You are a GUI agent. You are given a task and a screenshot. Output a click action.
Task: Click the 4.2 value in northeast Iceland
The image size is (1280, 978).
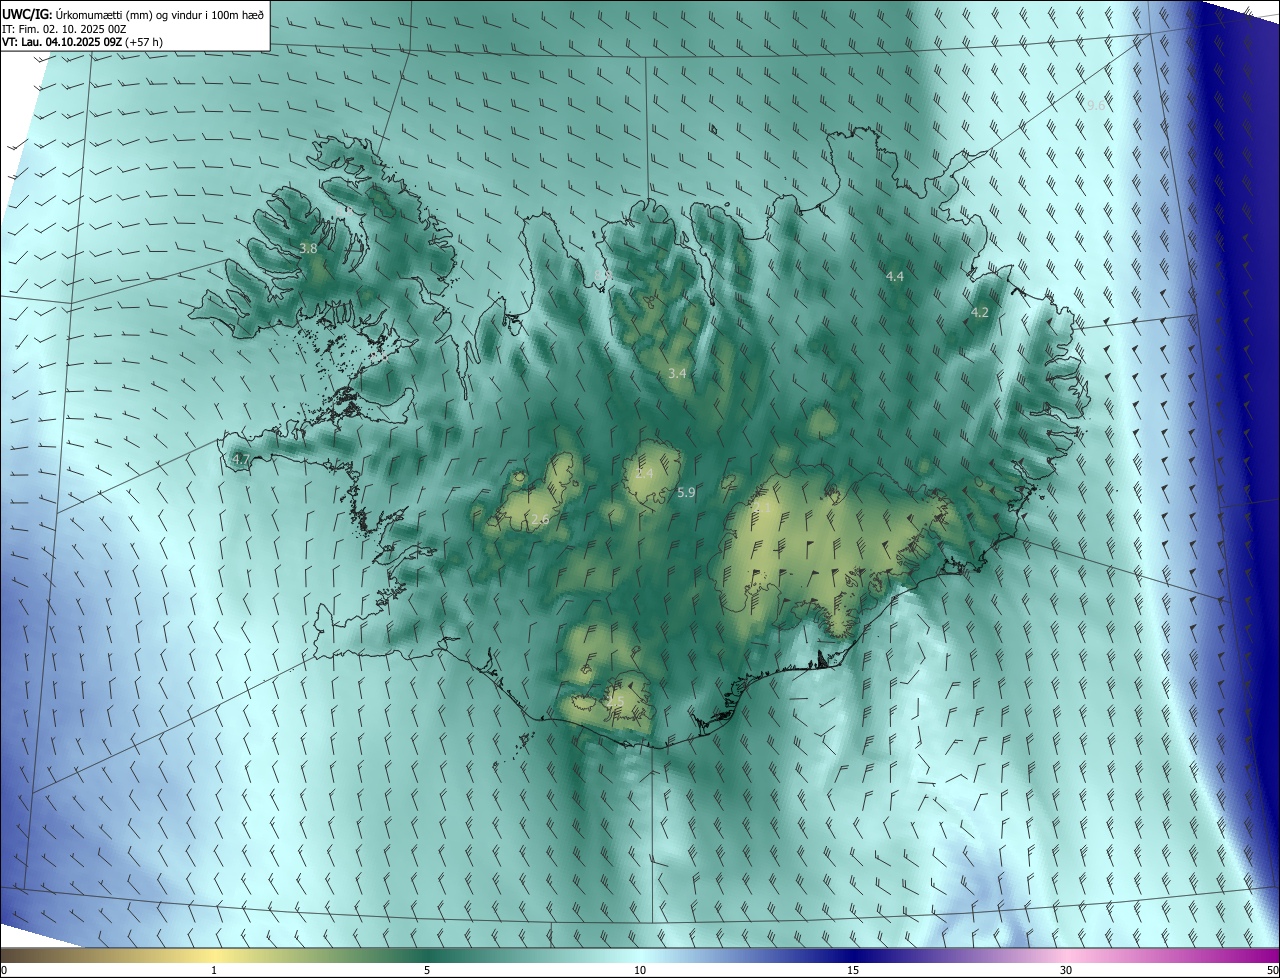(x=980, y=312)
